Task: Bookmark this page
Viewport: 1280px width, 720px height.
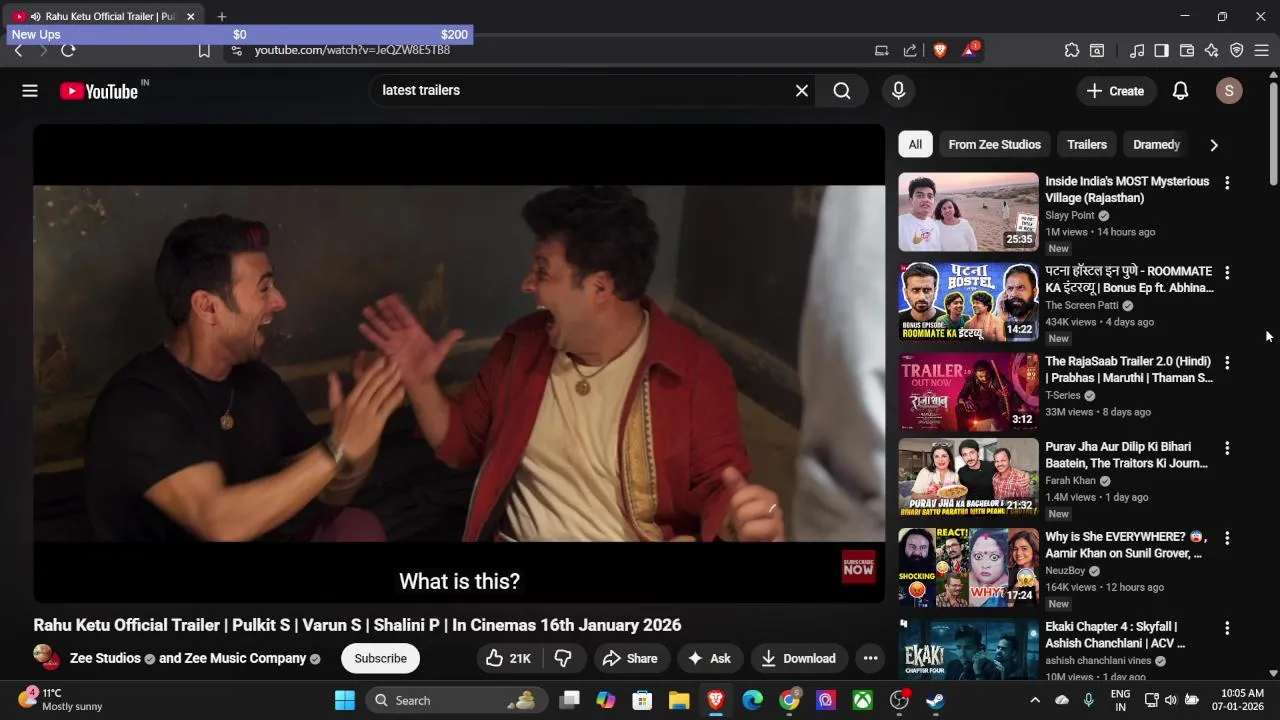Action: [204, 50]
